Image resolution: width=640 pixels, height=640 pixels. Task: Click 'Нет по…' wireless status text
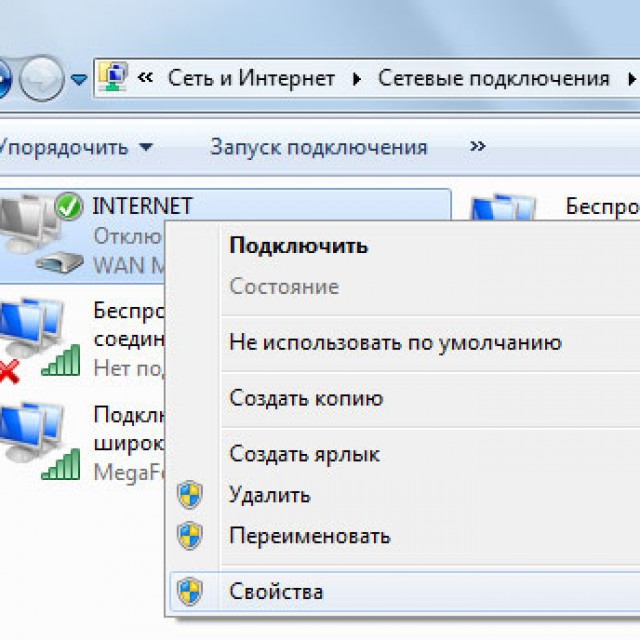point(129,369)
